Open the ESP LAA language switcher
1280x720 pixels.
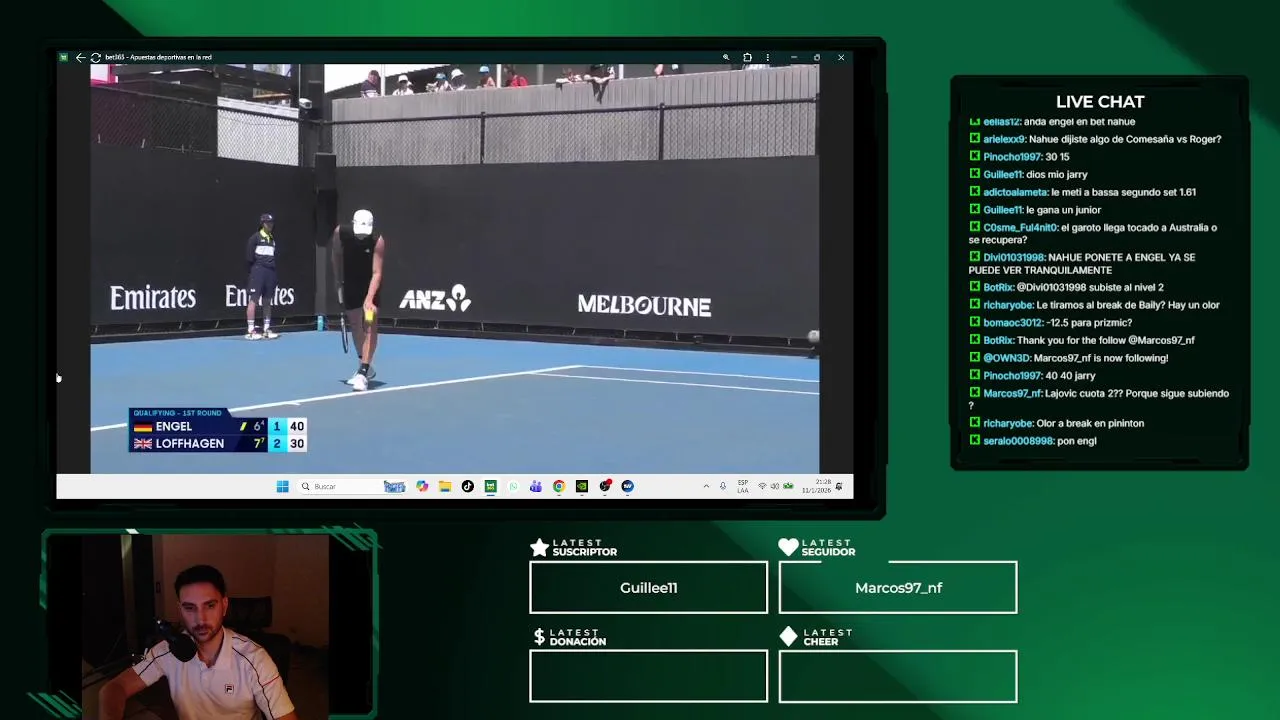743,486
